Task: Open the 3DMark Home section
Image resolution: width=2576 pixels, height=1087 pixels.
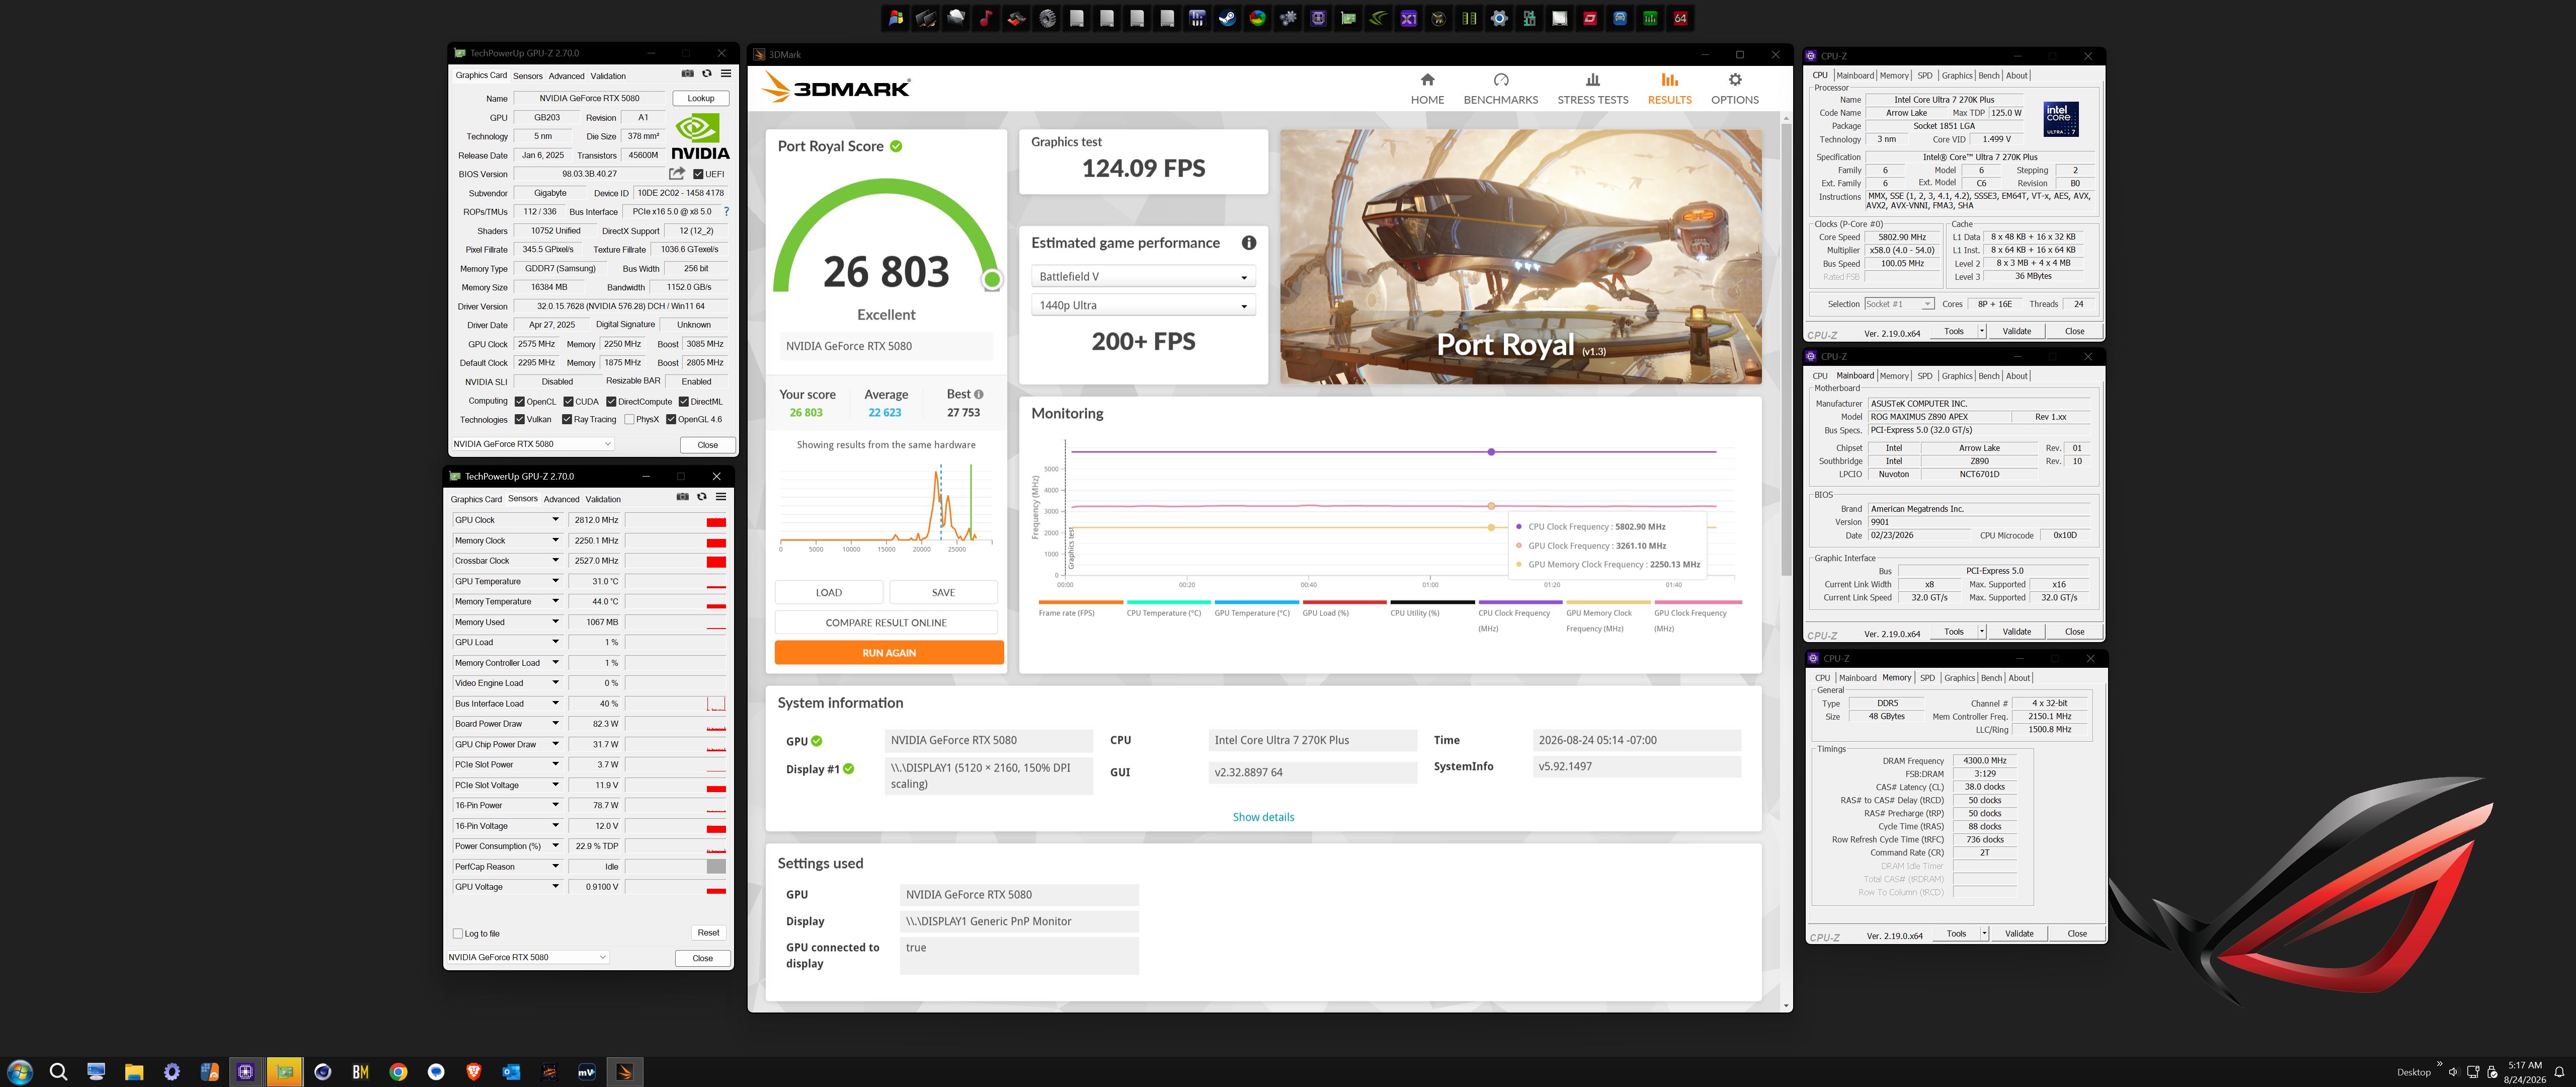Action: tap(1427, 88)
